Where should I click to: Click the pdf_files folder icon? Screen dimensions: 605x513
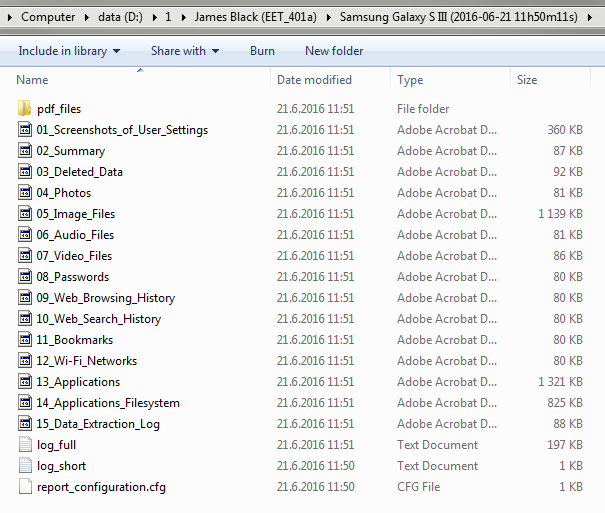click(25, 109)
